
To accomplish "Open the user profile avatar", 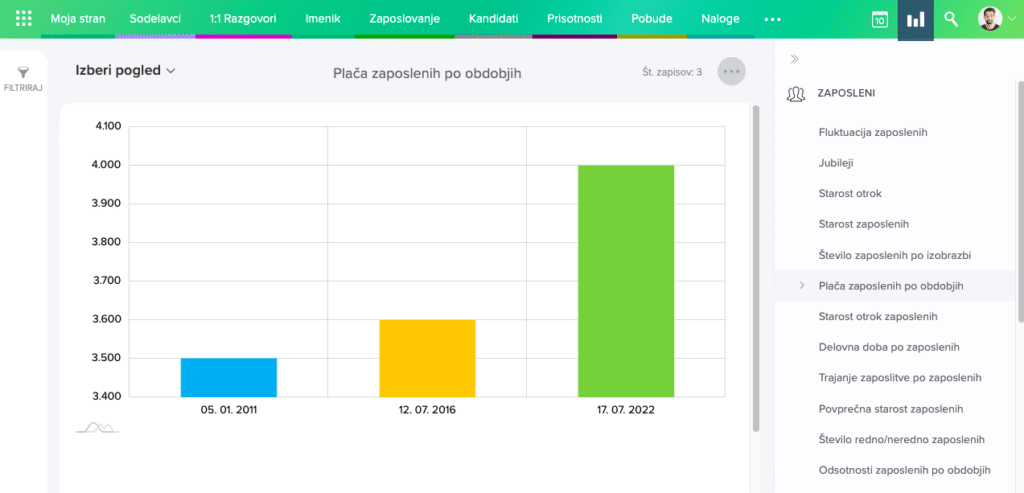I will tap(989, 19).
